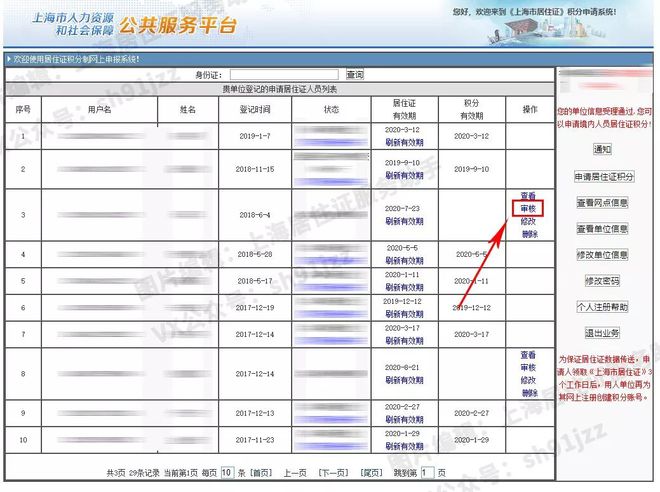Open the 通知 notifications button
The width and height of the screenshot is (660, 492).
click(x=602, y=150)
